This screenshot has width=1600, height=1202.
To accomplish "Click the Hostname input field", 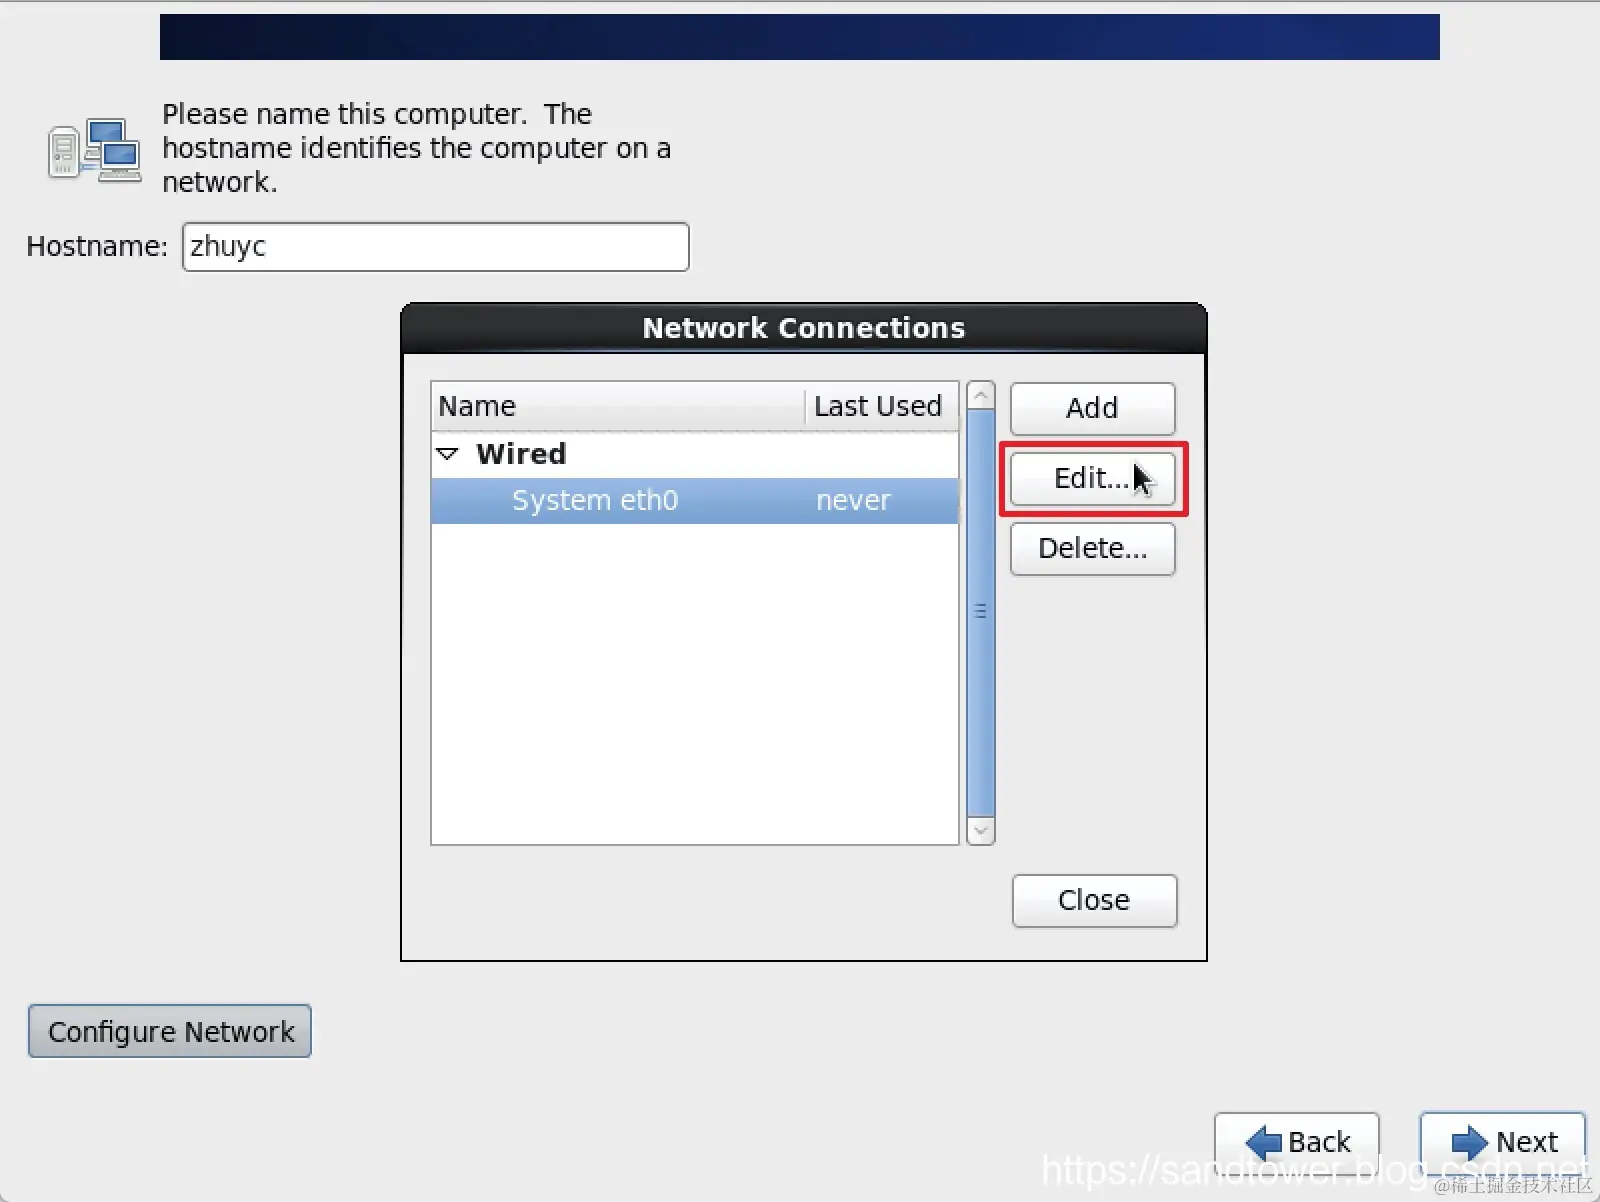I will pos(436,247).
